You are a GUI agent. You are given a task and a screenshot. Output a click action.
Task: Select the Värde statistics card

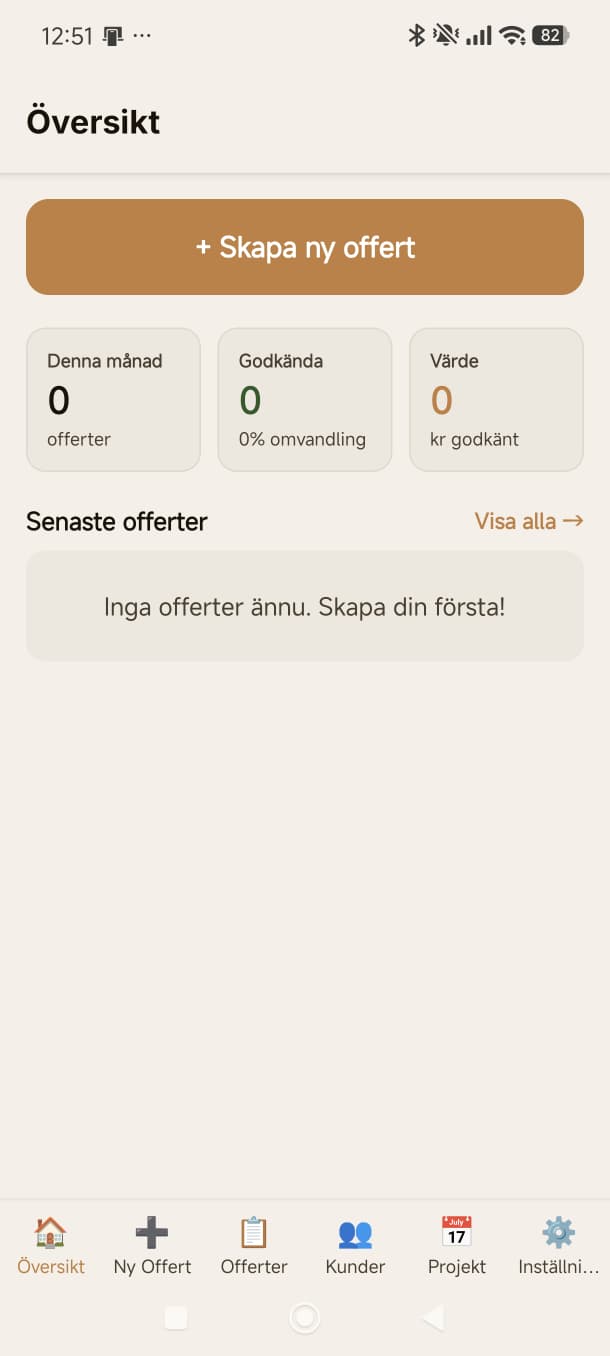[496, 398]
